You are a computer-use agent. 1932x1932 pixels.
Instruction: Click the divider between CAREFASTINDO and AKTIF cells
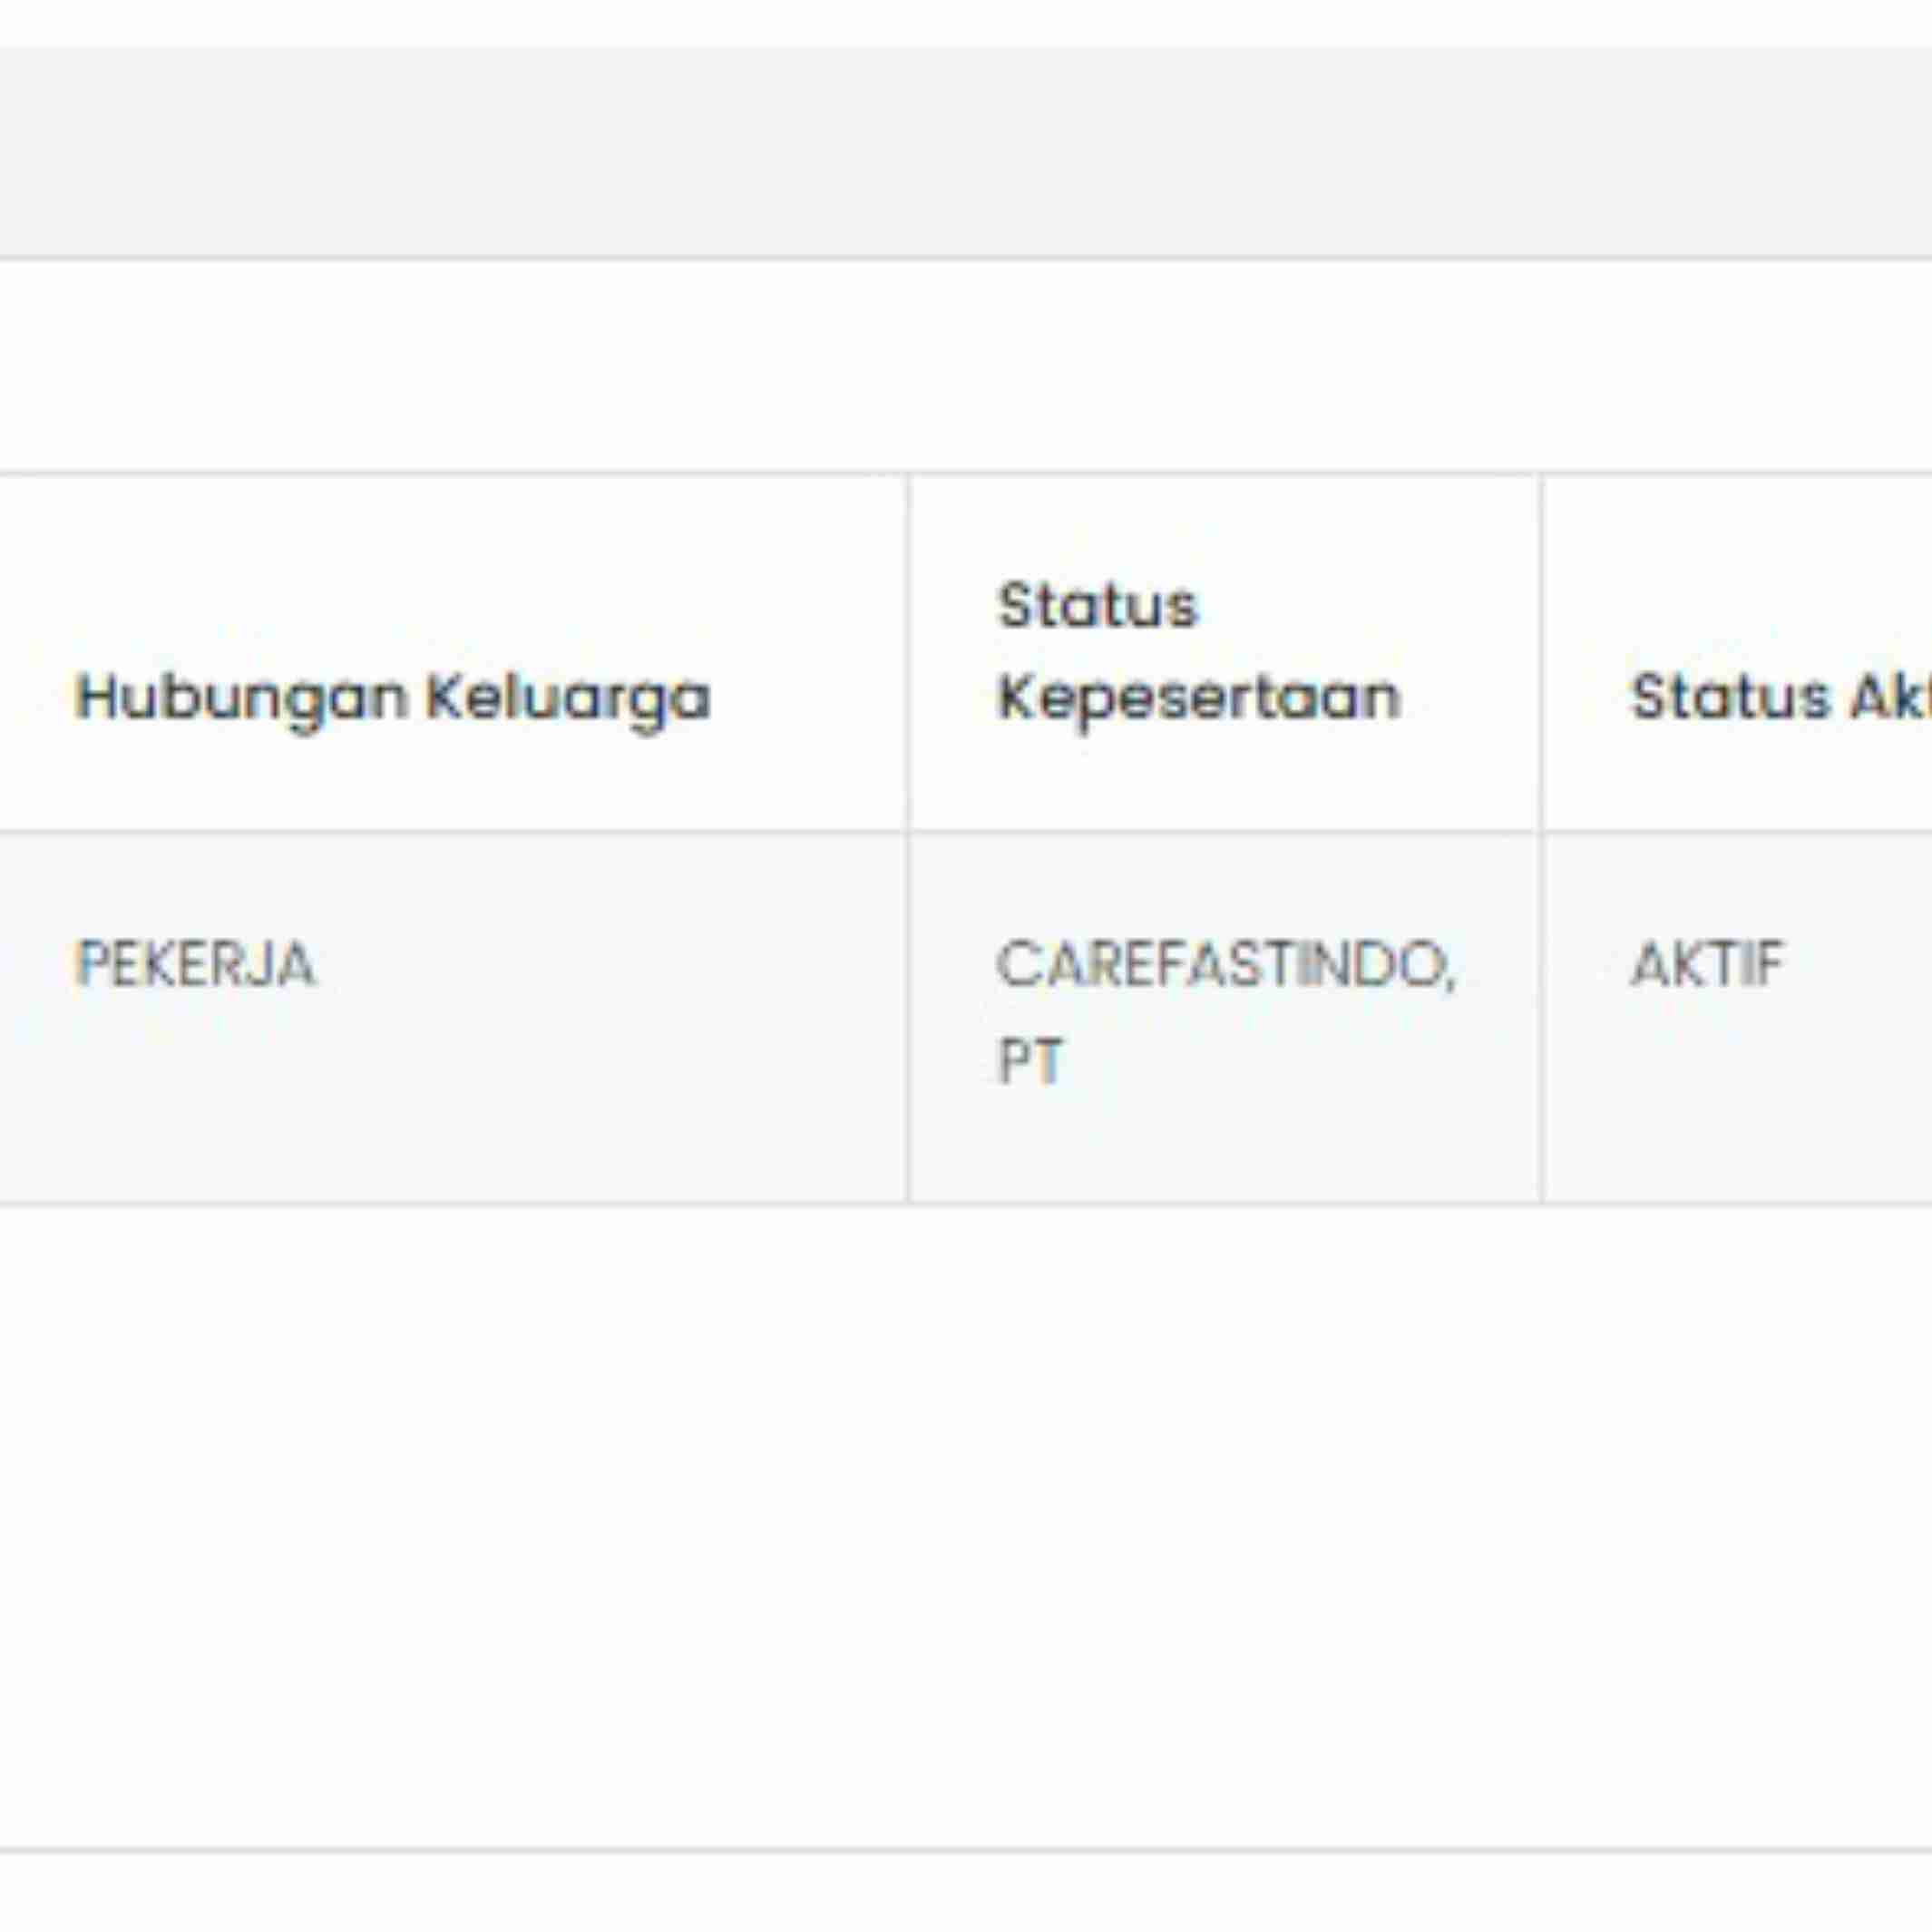pos(1541,1017)
